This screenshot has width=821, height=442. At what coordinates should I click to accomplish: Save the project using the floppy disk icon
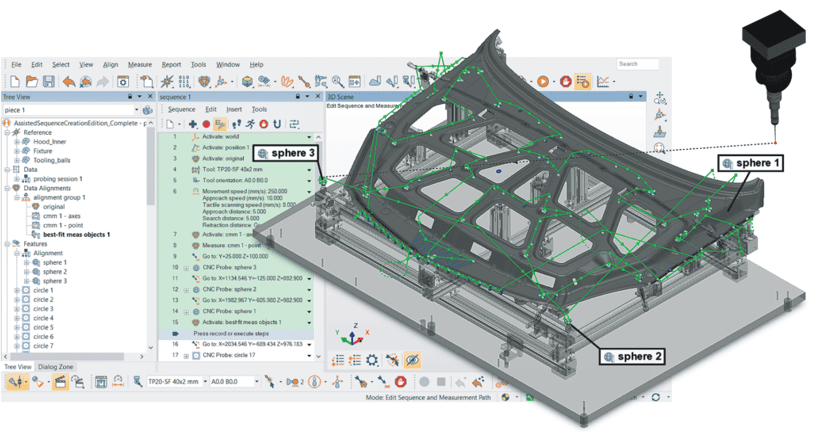pyautogui.click(x=49, y=81)
